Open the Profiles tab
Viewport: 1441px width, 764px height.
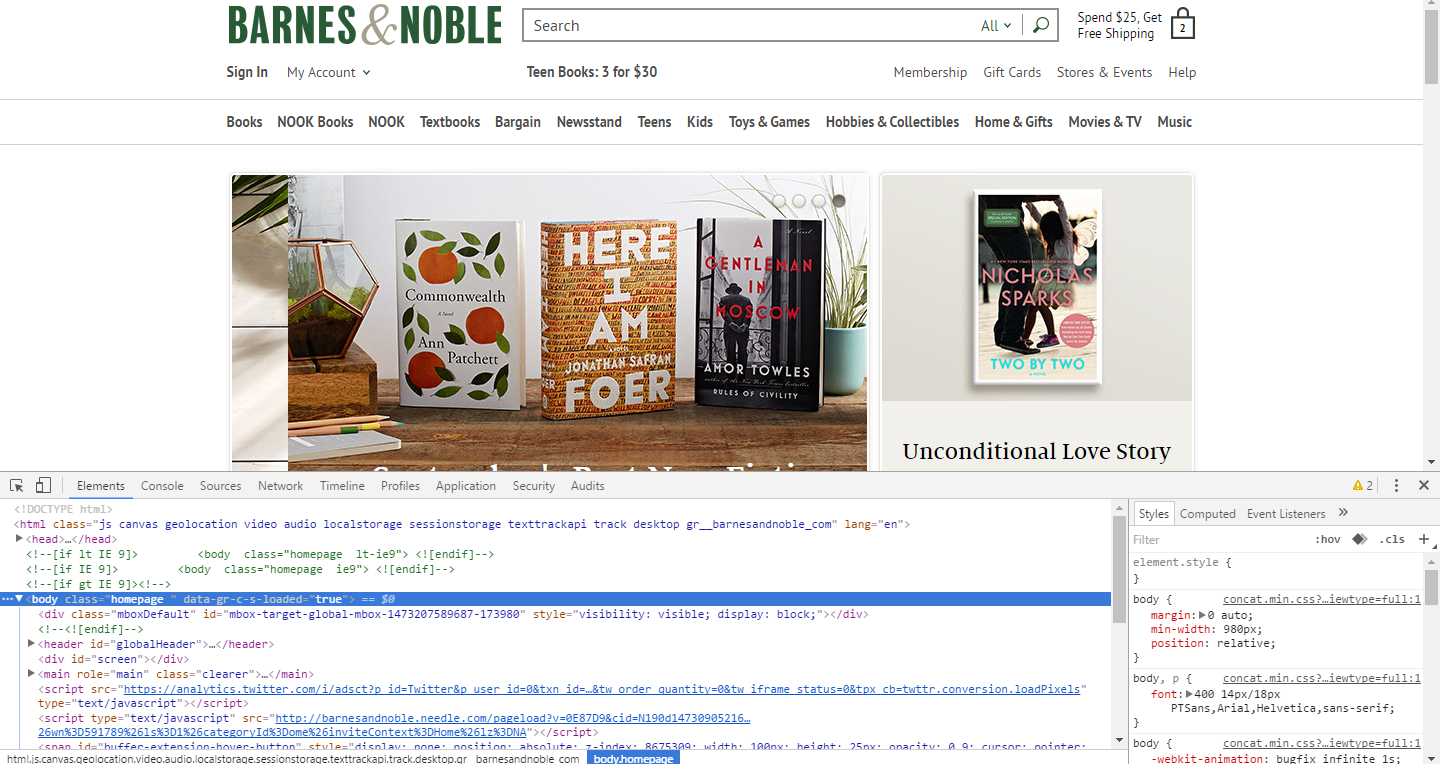click(400, 485)
